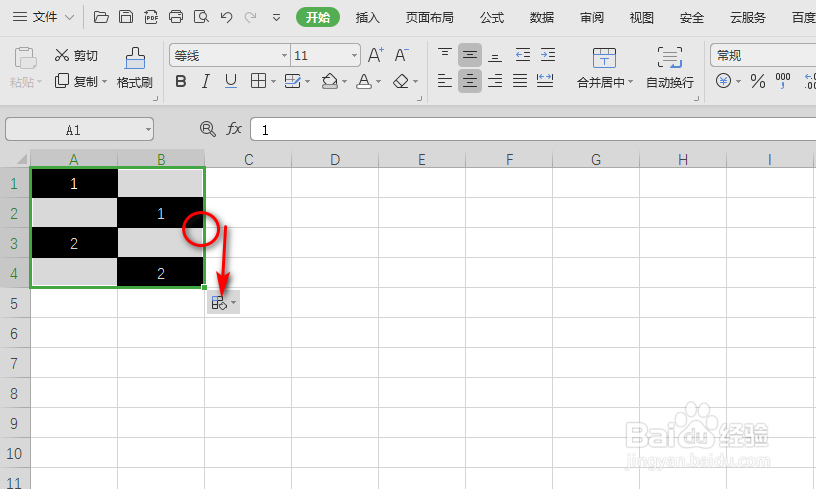Expand quick access toolbar customize arrow

tap(276, 18)
